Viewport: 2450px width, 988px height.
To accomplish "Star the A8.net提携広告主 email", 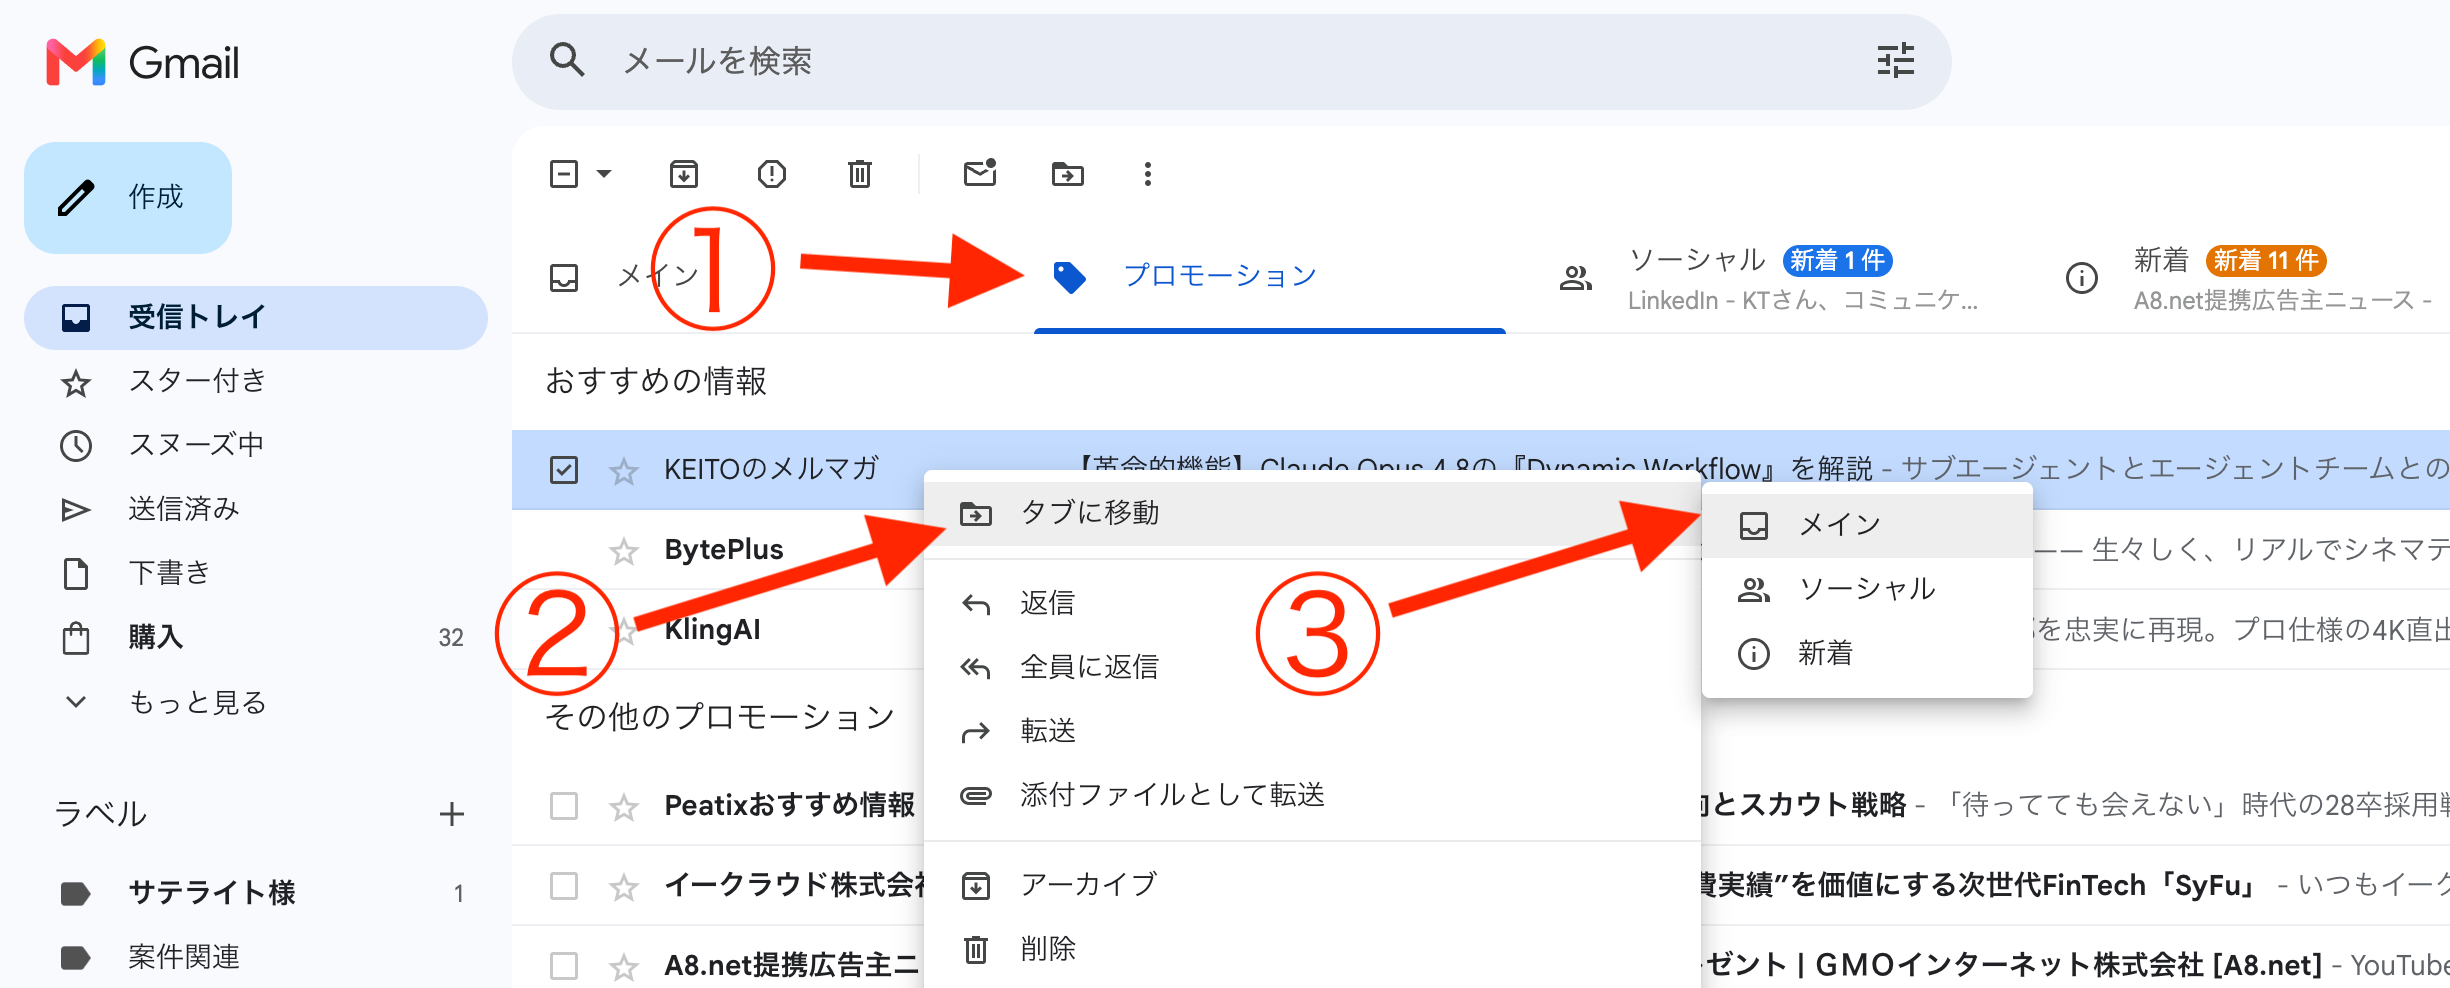I will pyautogui.click(x=624, y=966).
